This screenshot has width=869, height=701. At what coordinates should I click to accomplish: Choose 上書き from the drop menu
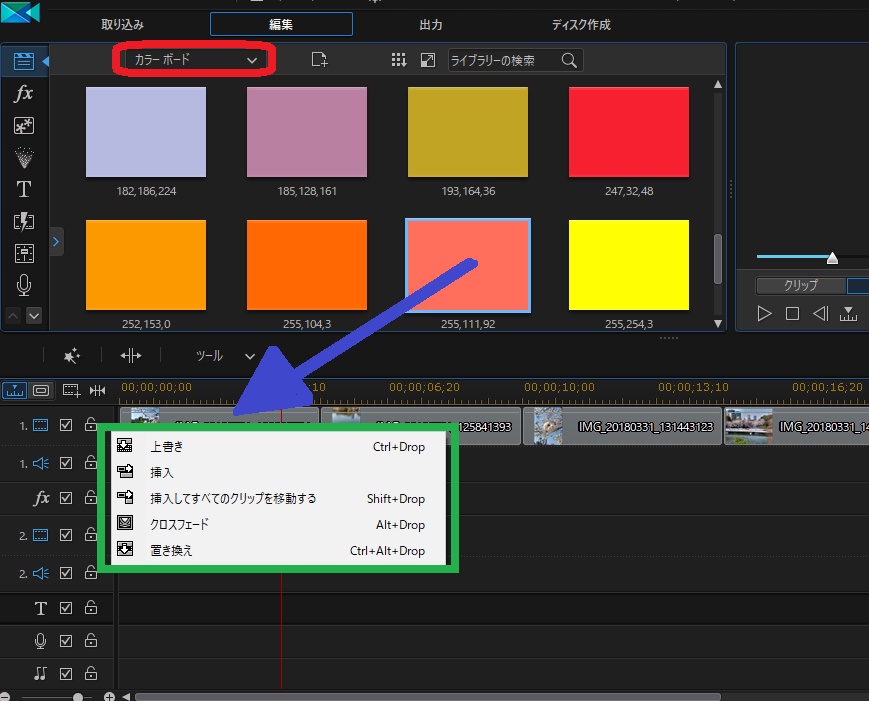(167, 447)
